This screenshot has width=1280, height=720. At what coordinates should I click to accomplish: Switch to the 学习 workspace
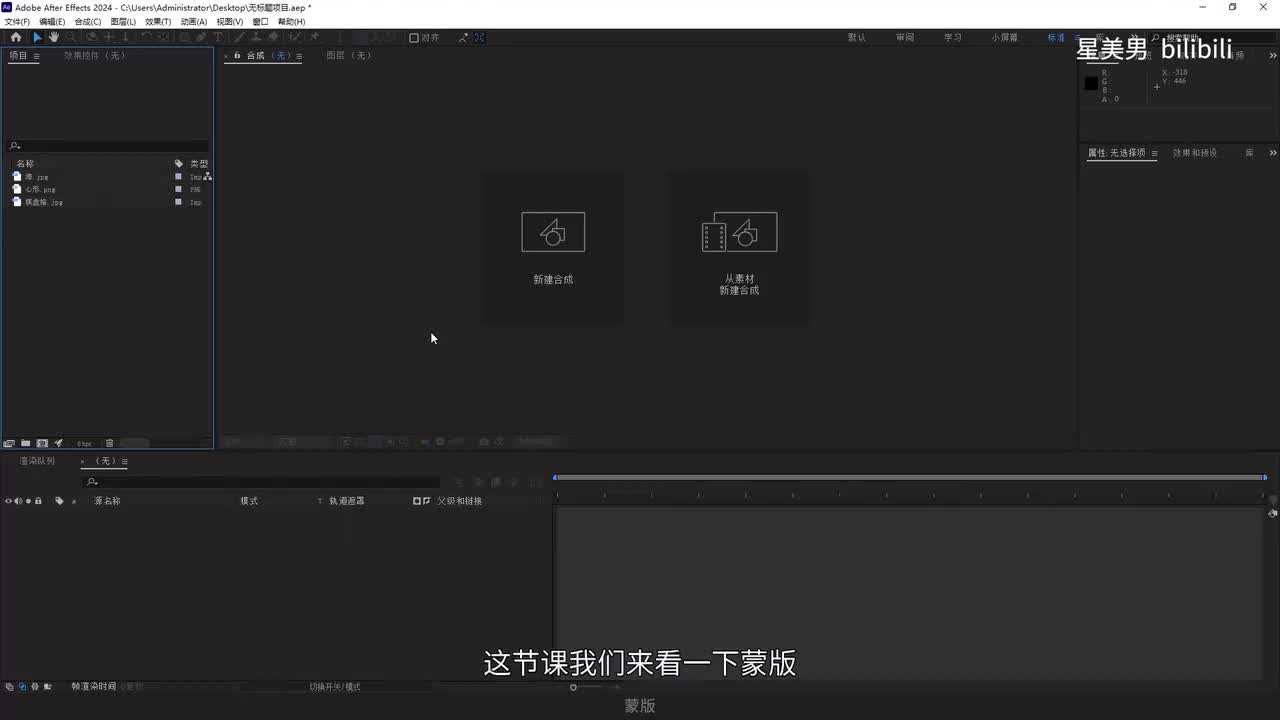(953, 38)
